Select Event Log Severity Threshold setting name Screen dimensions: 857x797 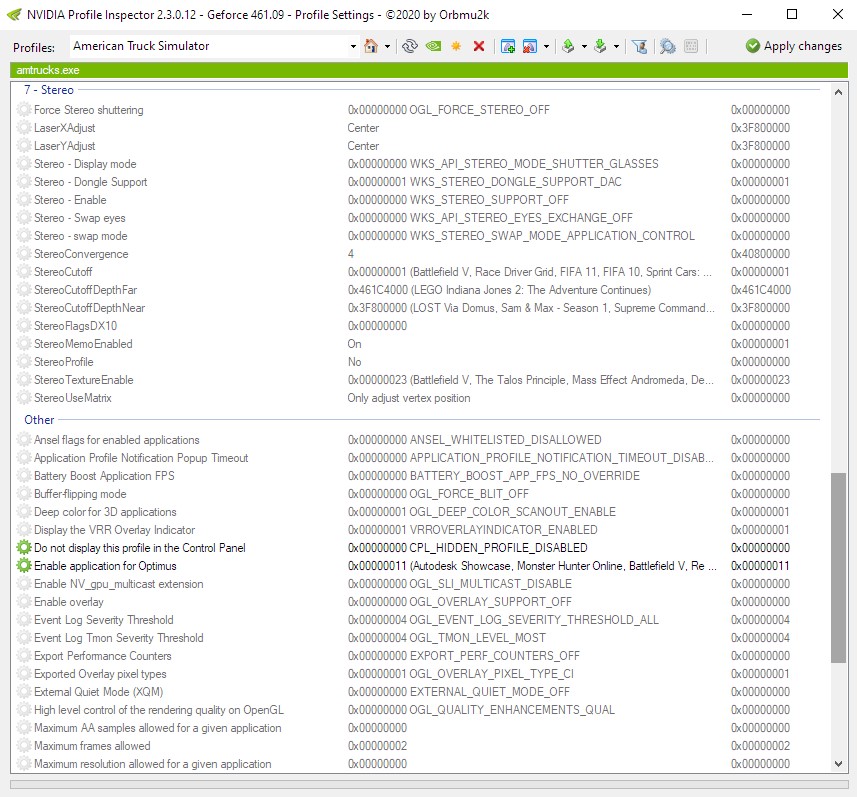click(104, 620)
